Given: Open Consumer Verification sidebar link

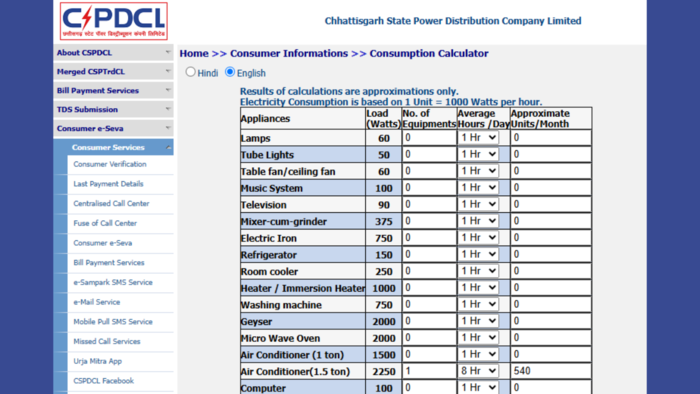Looking at the screenshot, I should (x=110, y=164).
